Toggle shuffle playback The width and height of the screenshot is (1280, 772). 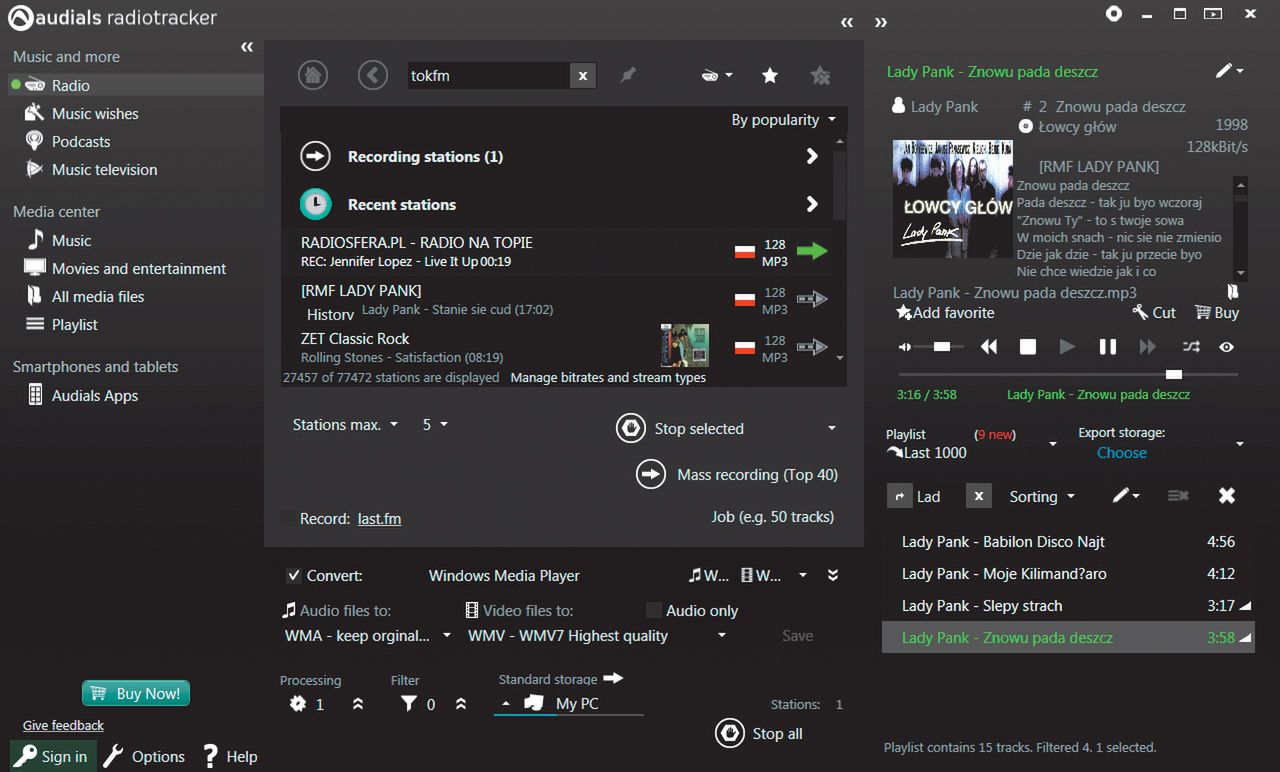(1191, 346)
